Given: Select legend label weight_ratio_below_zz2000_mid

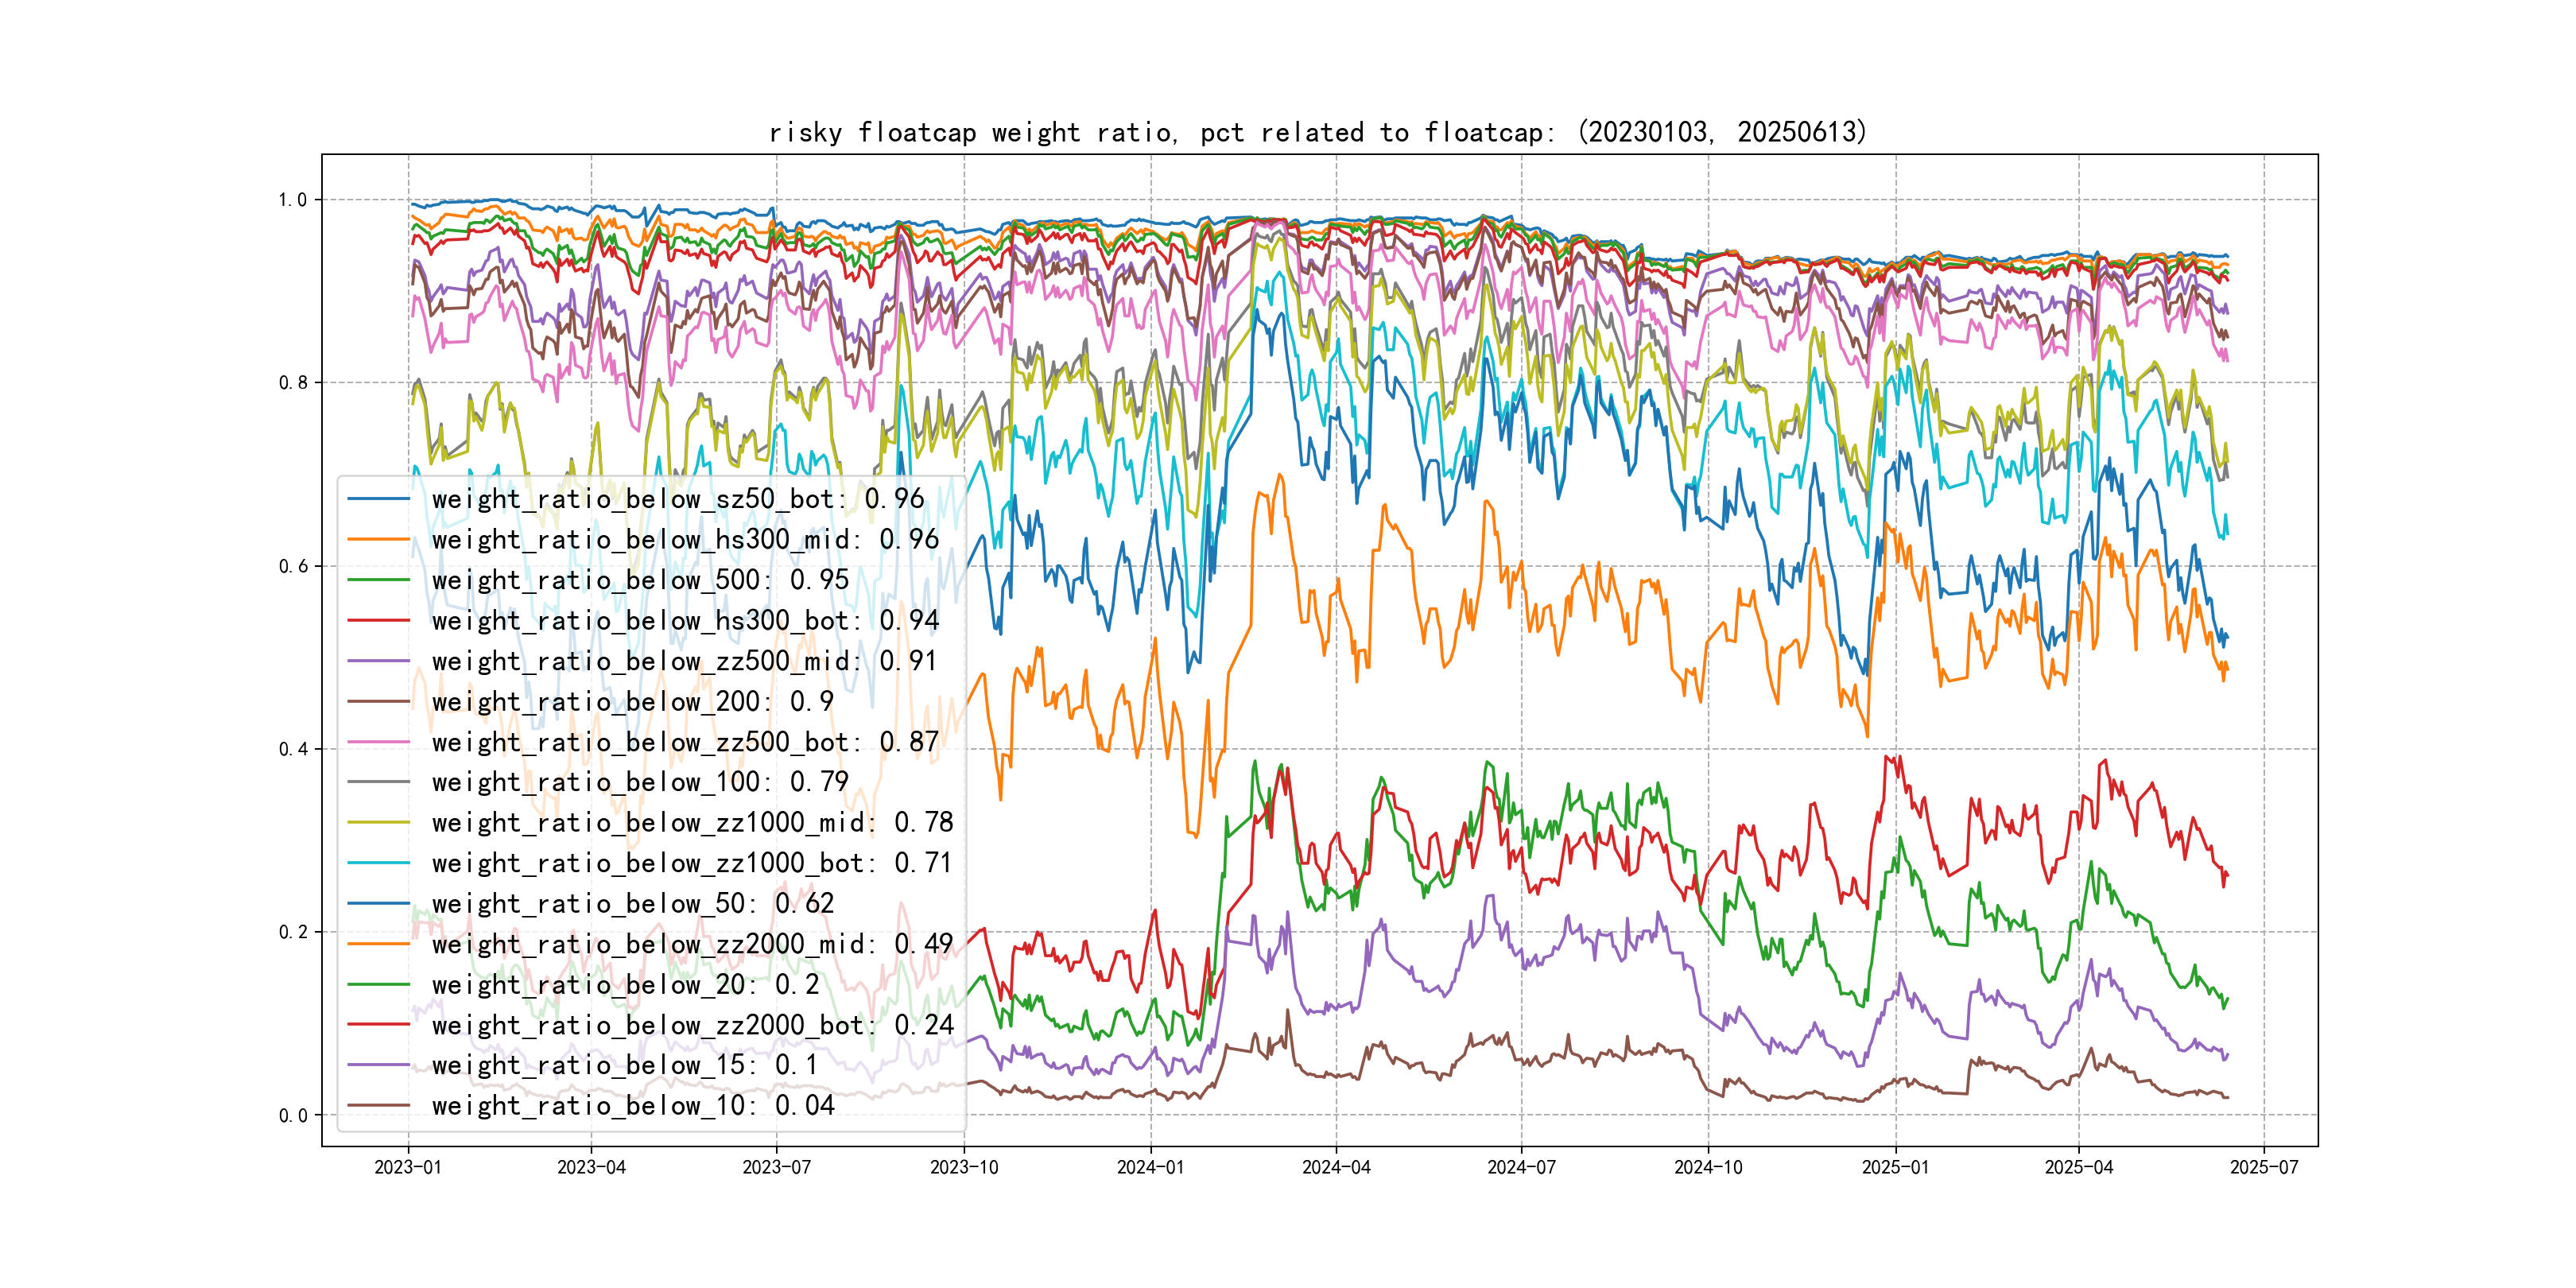Looking at the screenshot, I should 692,944.
